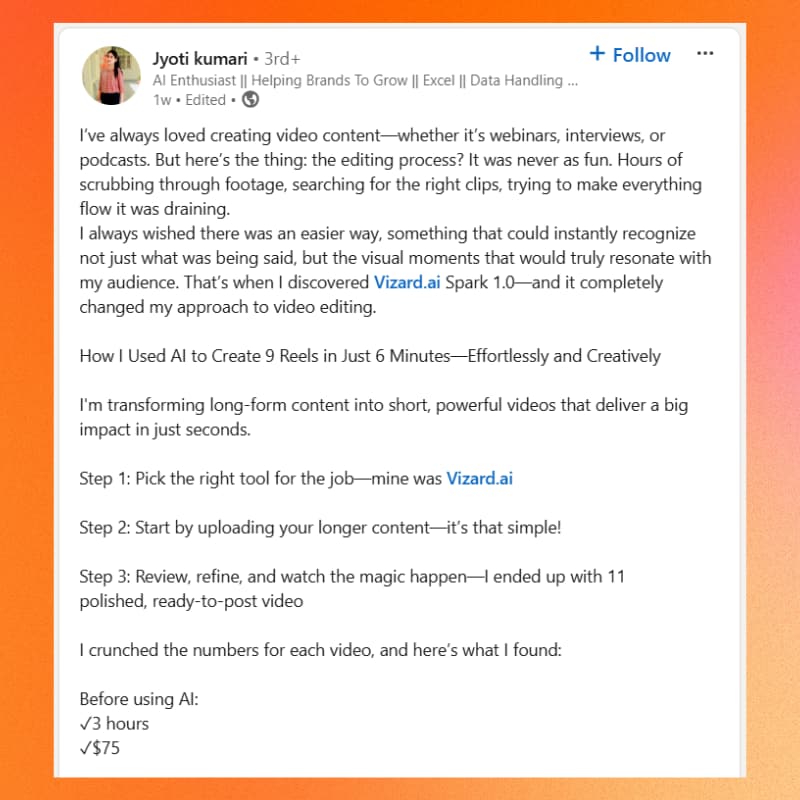Screen dimensions: 800x800
Task: Open the Vizard.ai link in Step 1
Action: [479, 478]
